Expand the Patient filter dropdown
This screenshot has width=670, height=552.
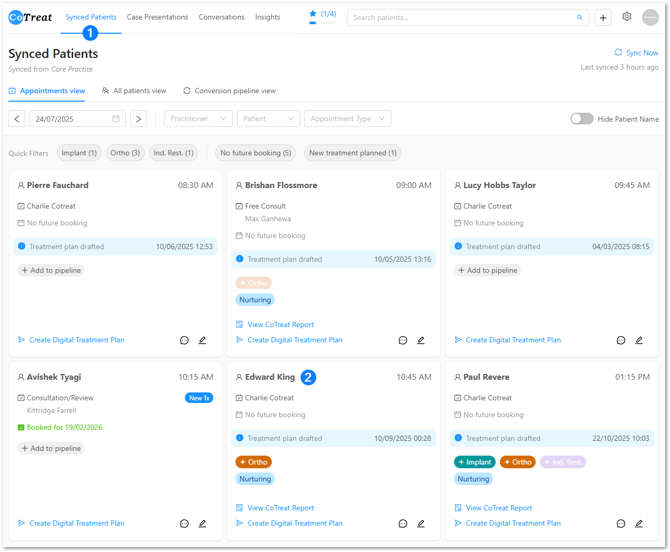[x=268, y=119]
